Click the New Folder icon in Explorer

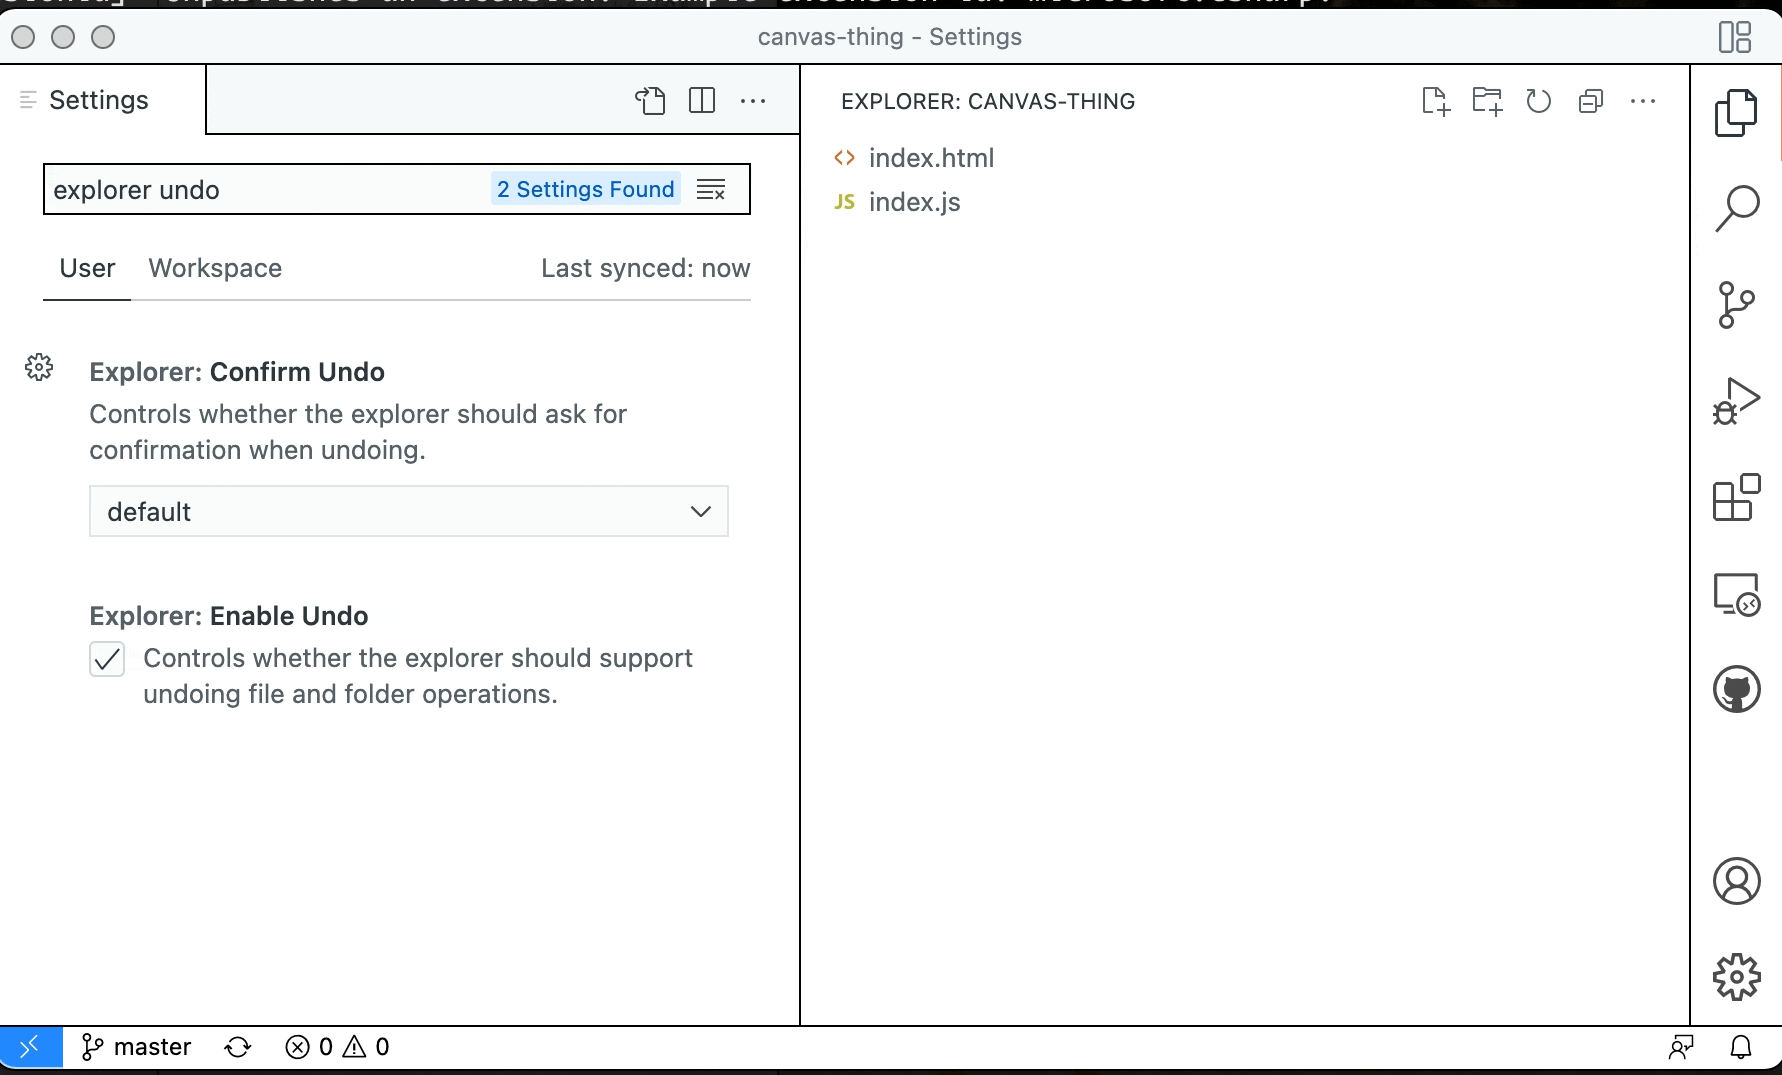1487,101
